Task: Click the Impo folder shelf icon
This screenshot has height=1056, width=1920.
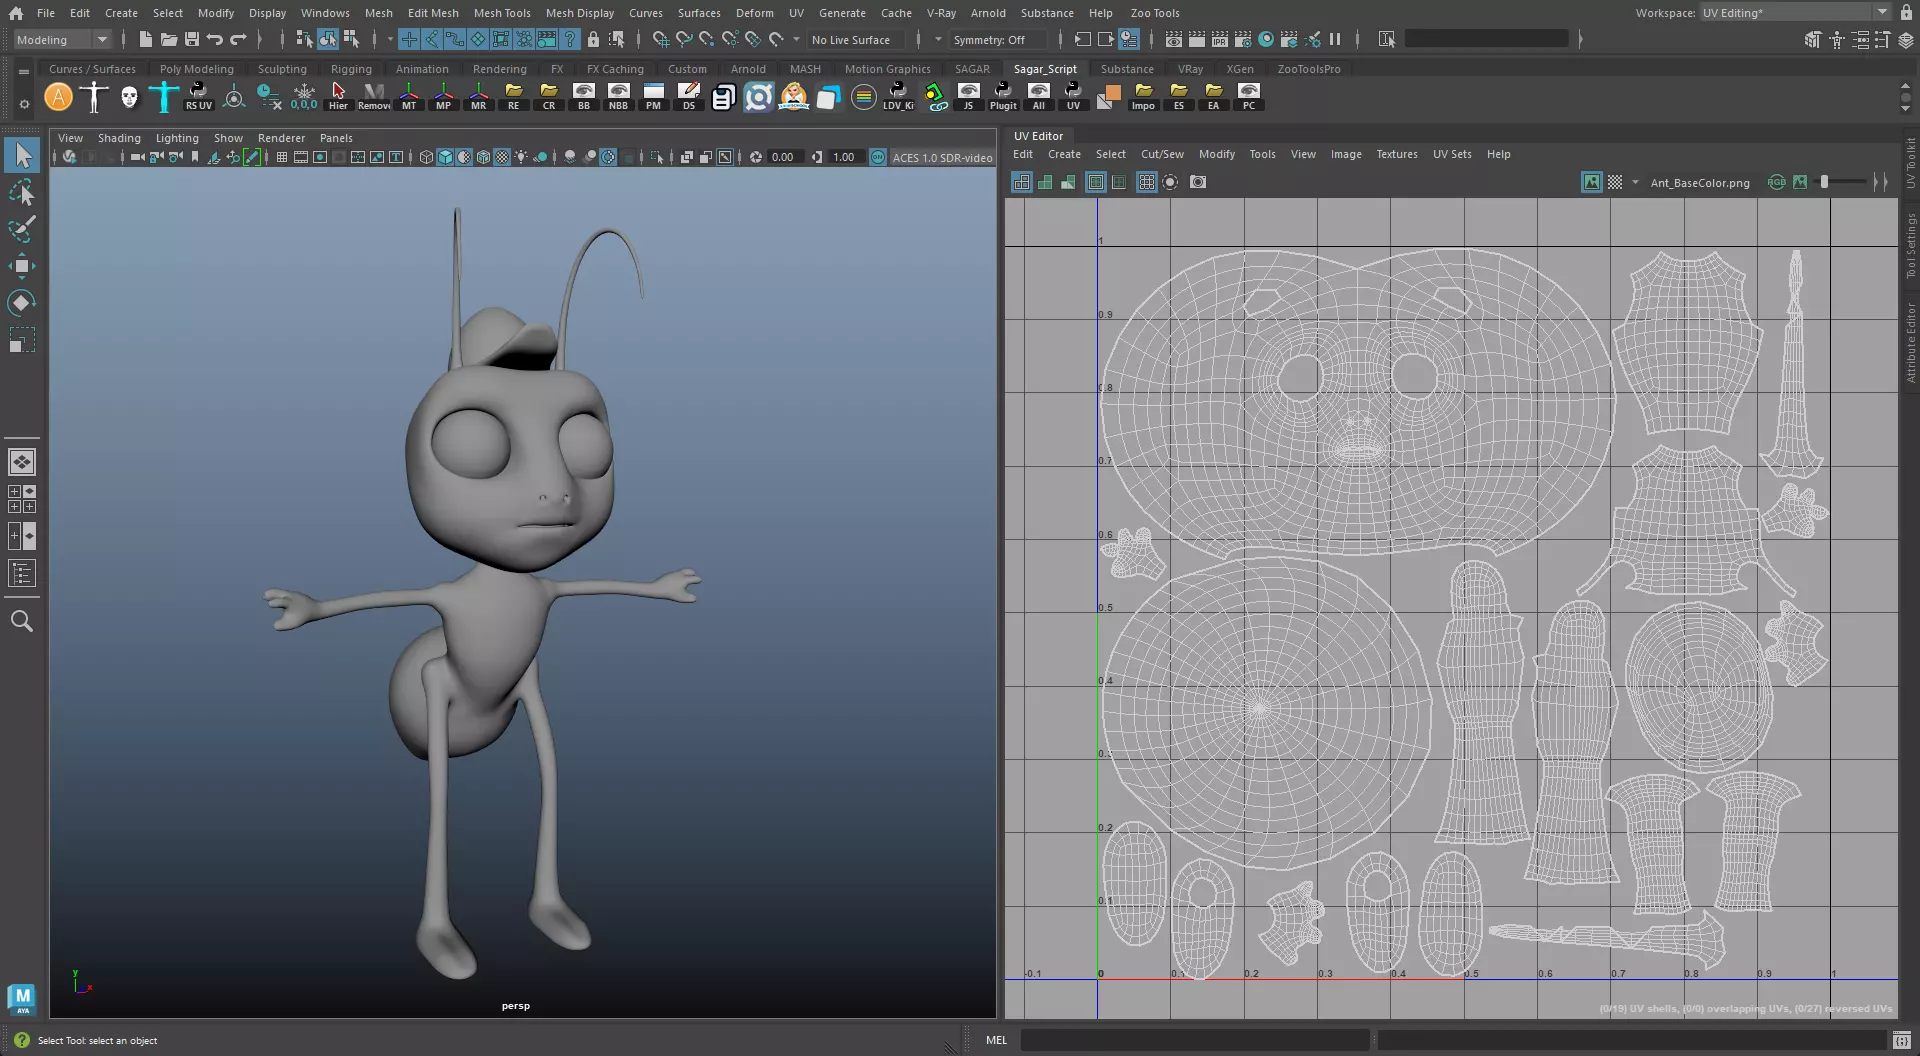Action: [1143, 96]
